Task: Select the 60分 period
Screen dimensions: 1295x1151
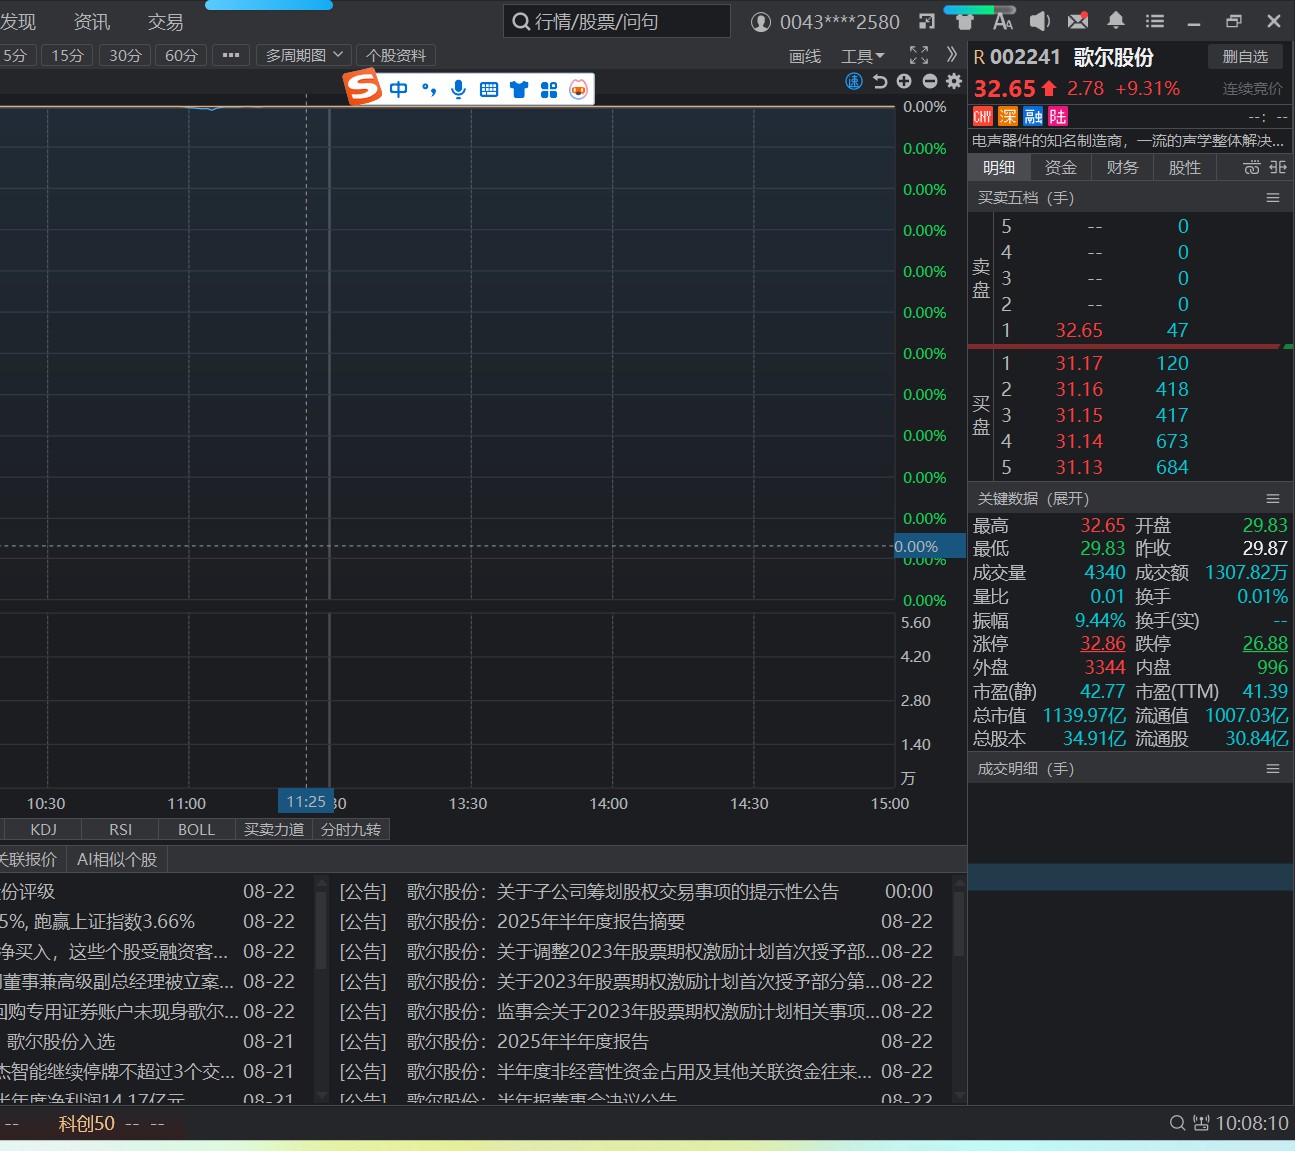Action: tap(181, 55)
